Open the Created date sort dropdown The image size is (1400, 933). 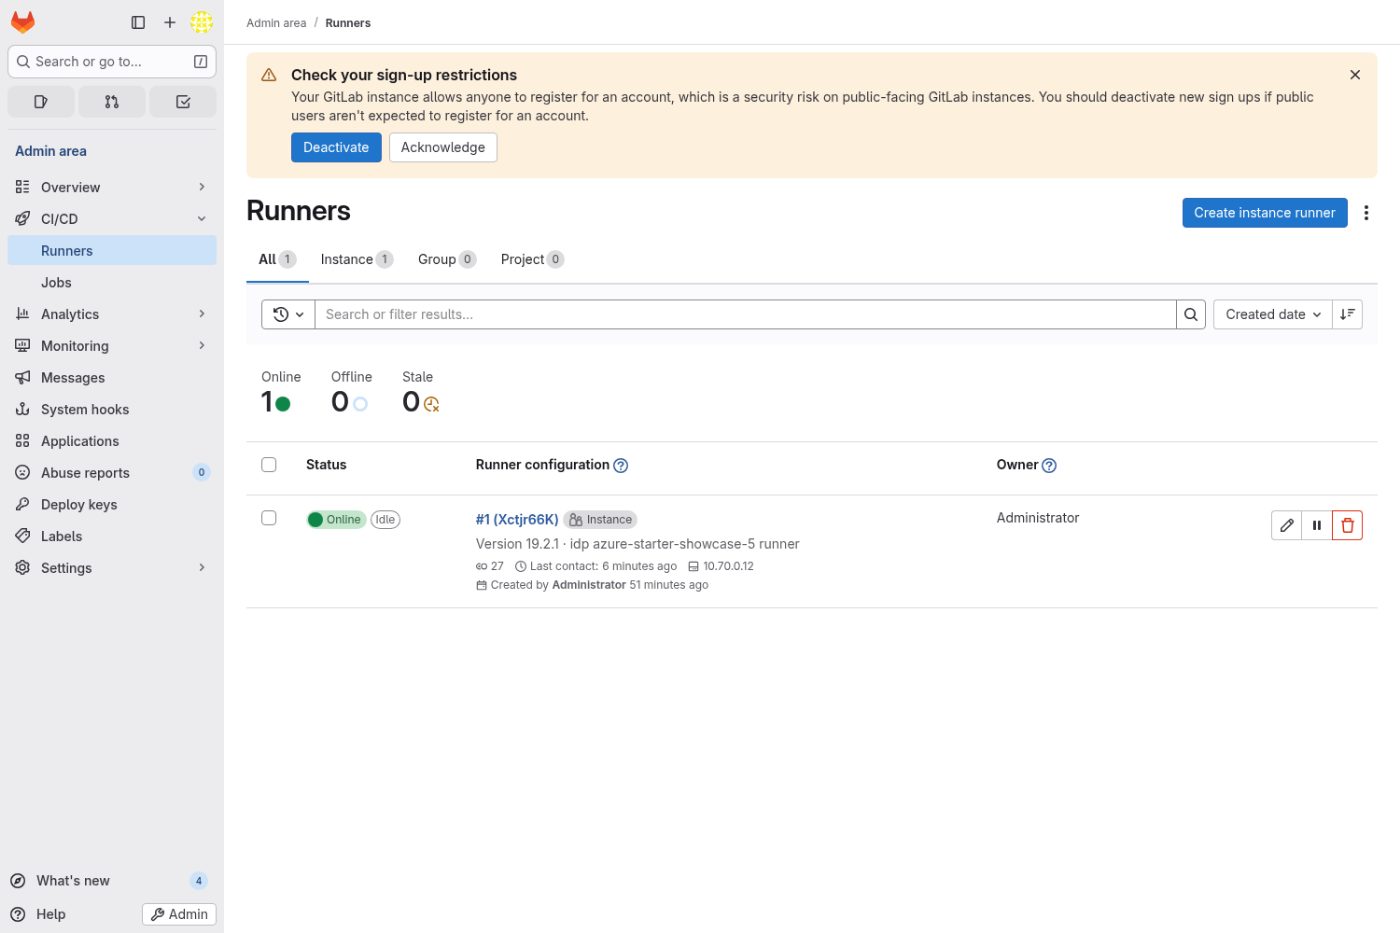click(x=1273, y=314)
